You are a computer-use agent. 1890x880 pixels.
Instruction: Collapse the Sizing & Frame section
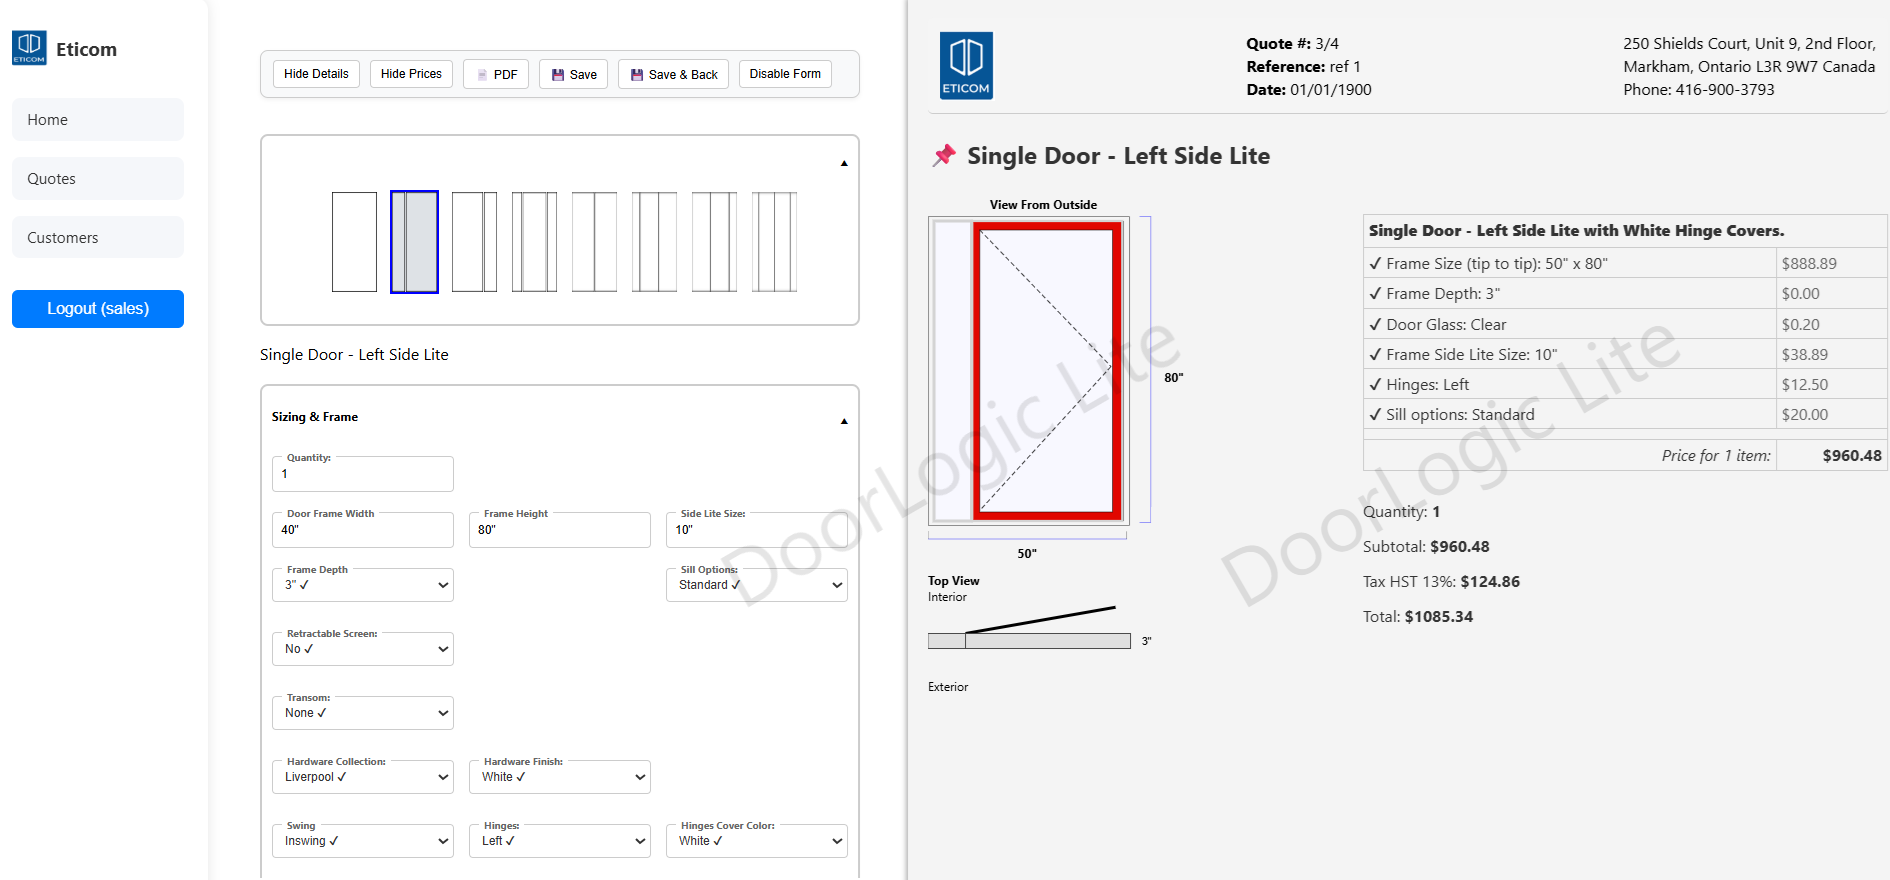pyautogui.click(x=844, y=421)
